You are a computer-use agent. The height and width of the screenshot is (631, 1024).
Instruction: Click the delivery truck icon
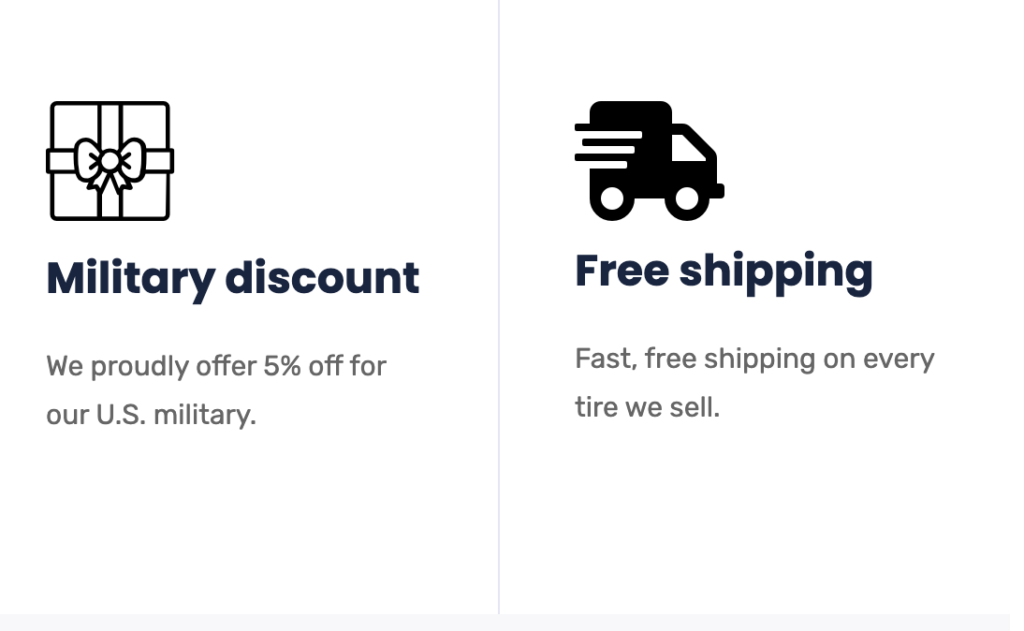649,161
